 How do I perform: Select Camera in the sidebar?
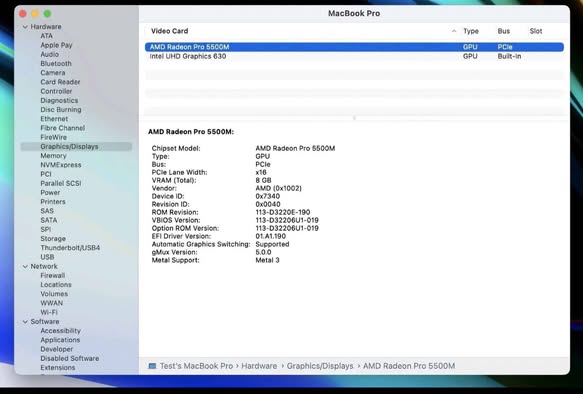52,73
